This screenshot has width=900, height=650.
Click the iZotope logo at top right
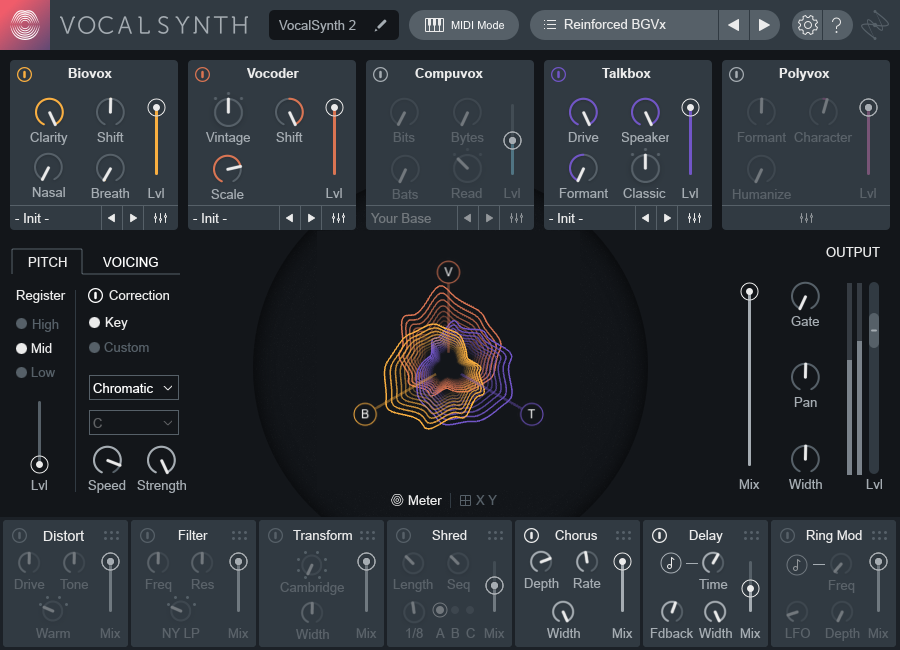coord(875,25)
